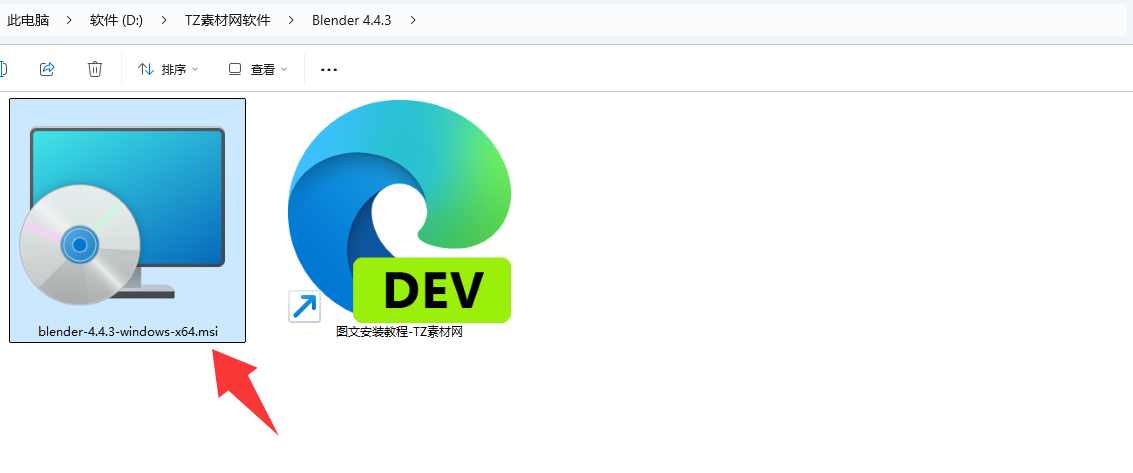Expand chevron after 软件 (D:) breadcrumb
The height and width of the screenshot is (473, 1133).
(164, 20)
